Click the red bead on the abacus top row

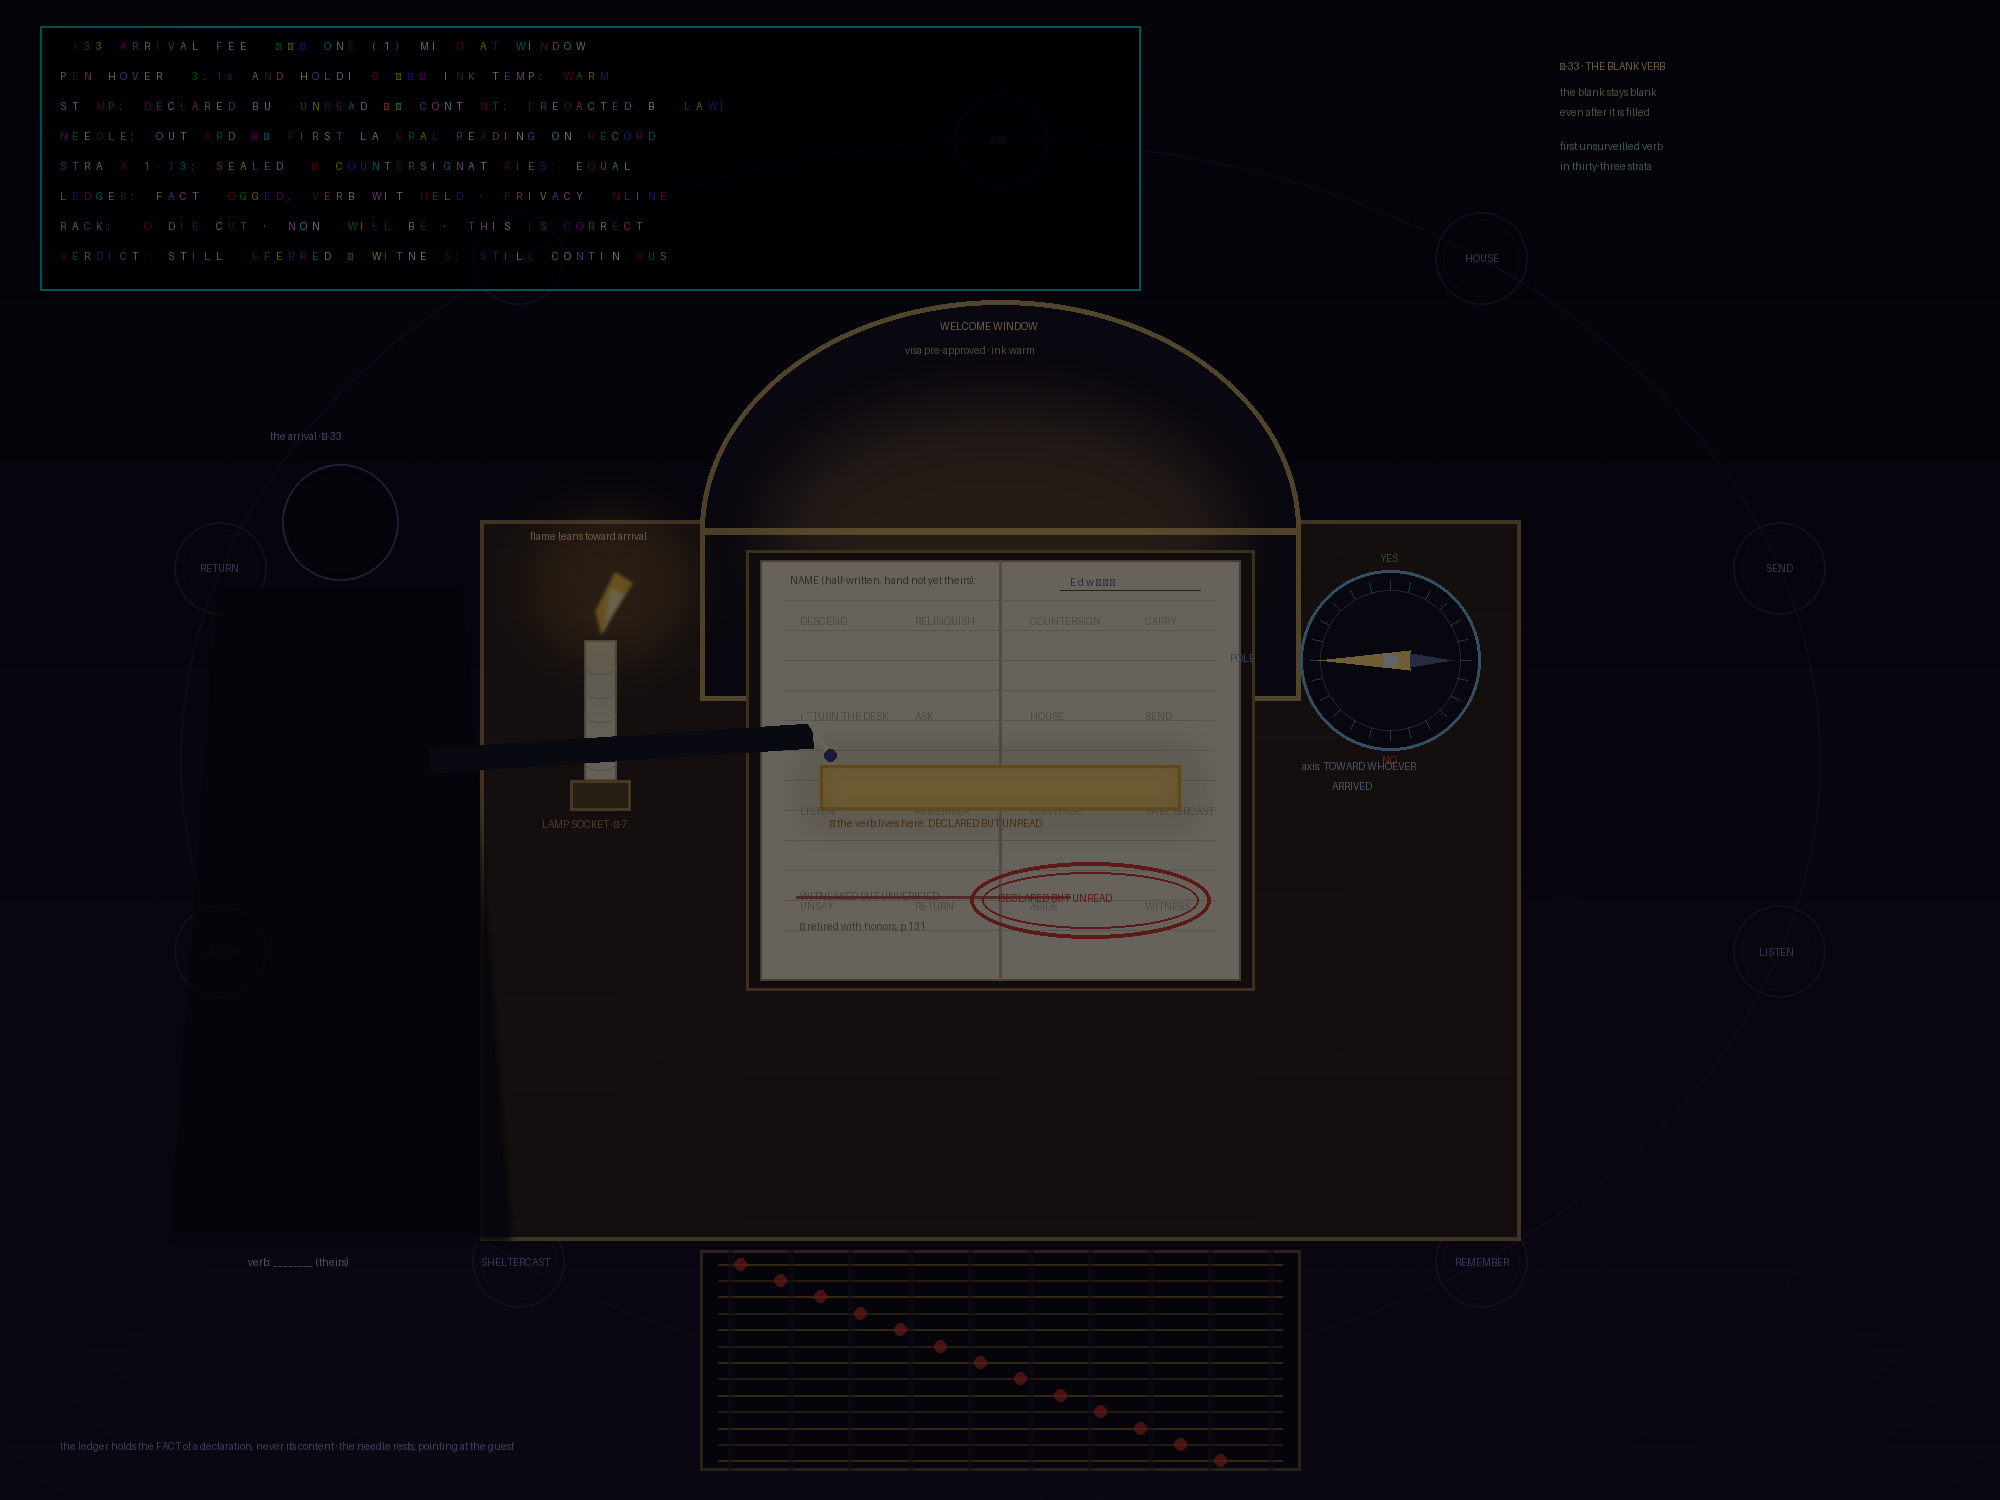click(x=740, y=1264)
